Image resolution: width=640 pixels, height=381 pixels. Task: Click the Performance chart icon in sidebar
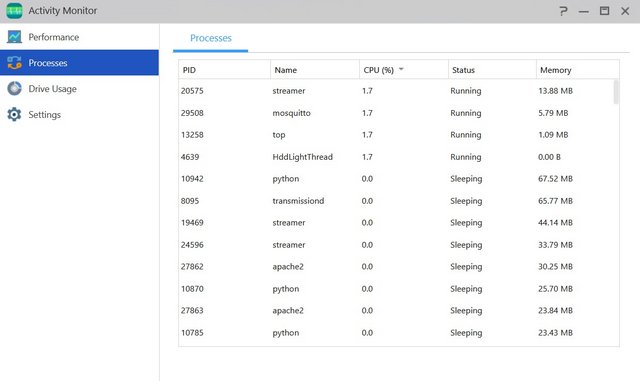point(14,37)
